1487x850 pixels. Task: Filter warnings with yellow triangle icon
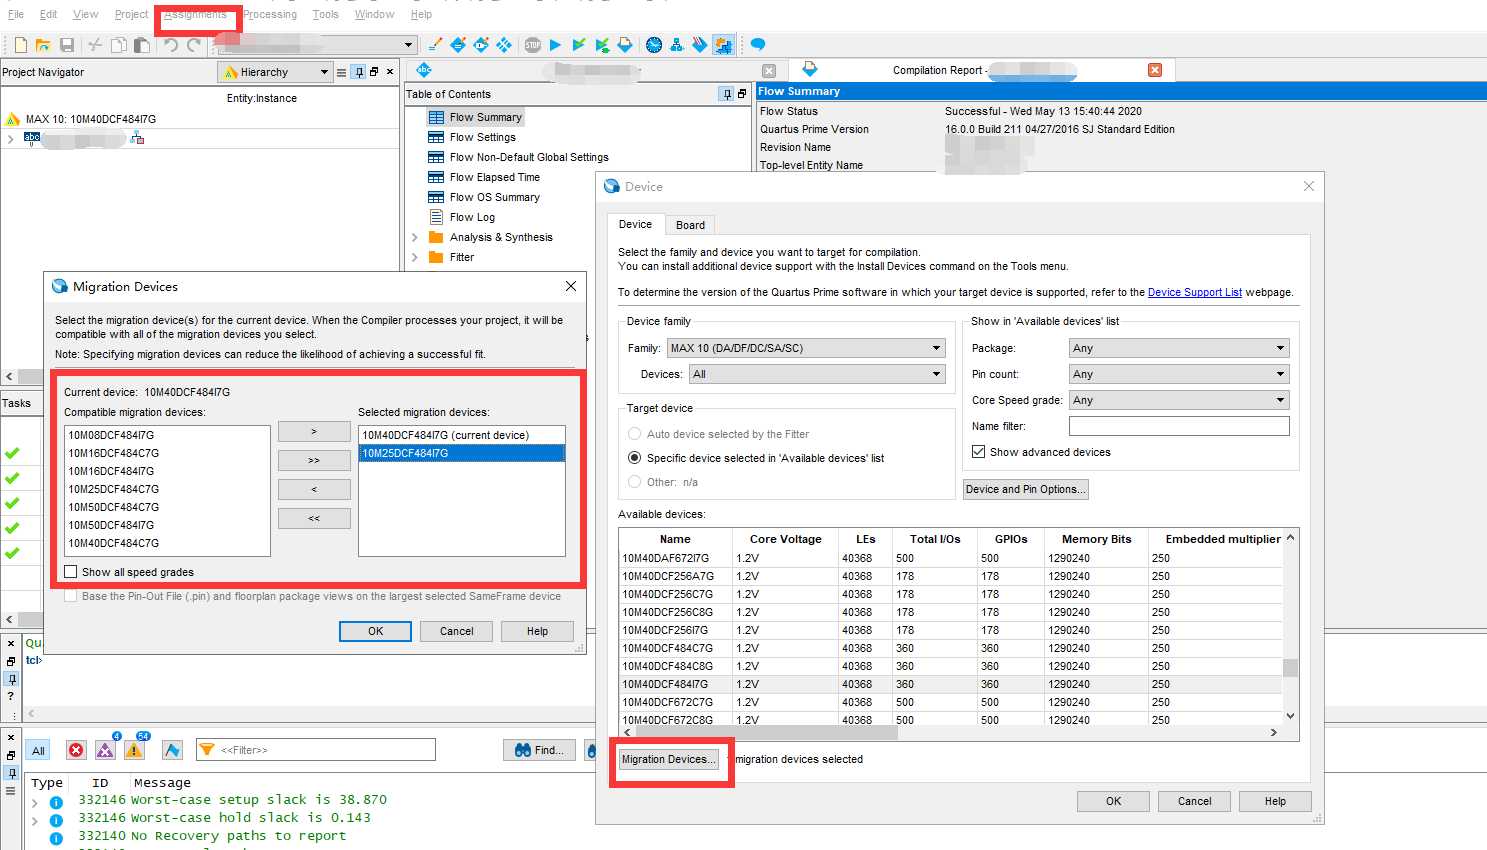(x=134, y=750)
